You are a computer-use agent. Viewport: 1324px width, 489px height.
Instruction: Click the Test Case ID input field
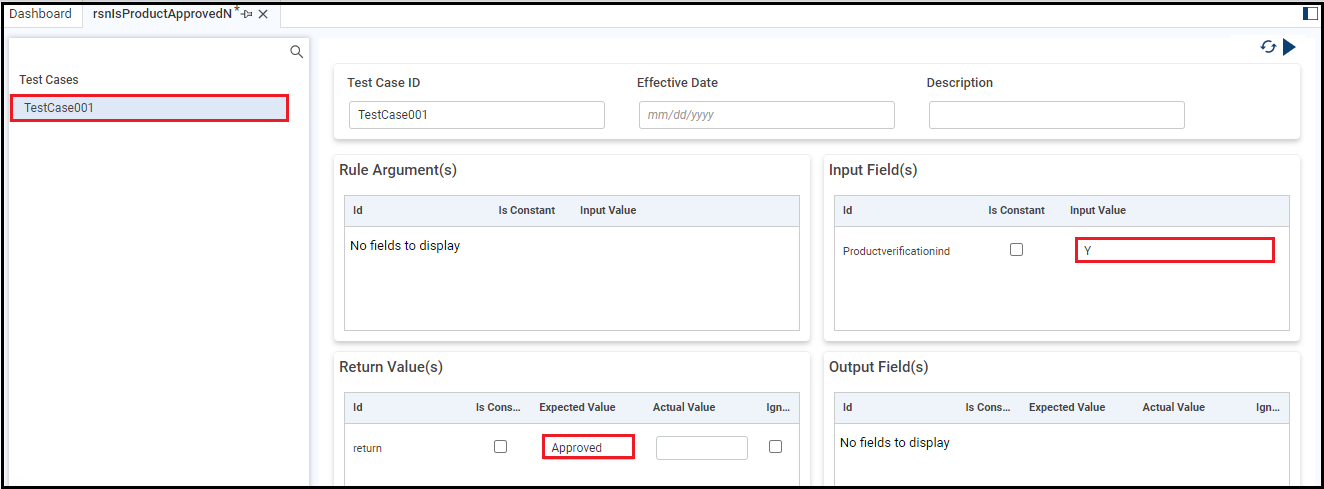[476, 115]
